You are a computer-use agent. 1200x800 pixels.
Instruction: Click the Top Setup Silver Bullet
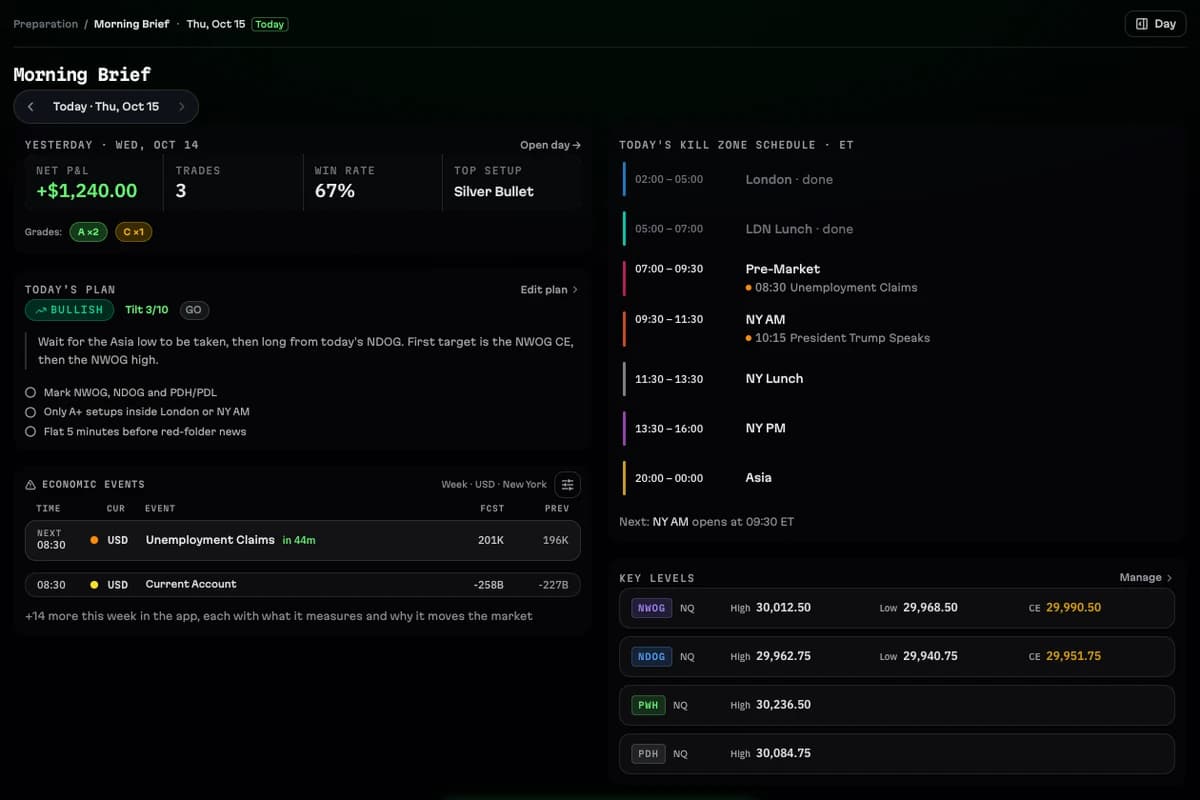tap(494, 192)
